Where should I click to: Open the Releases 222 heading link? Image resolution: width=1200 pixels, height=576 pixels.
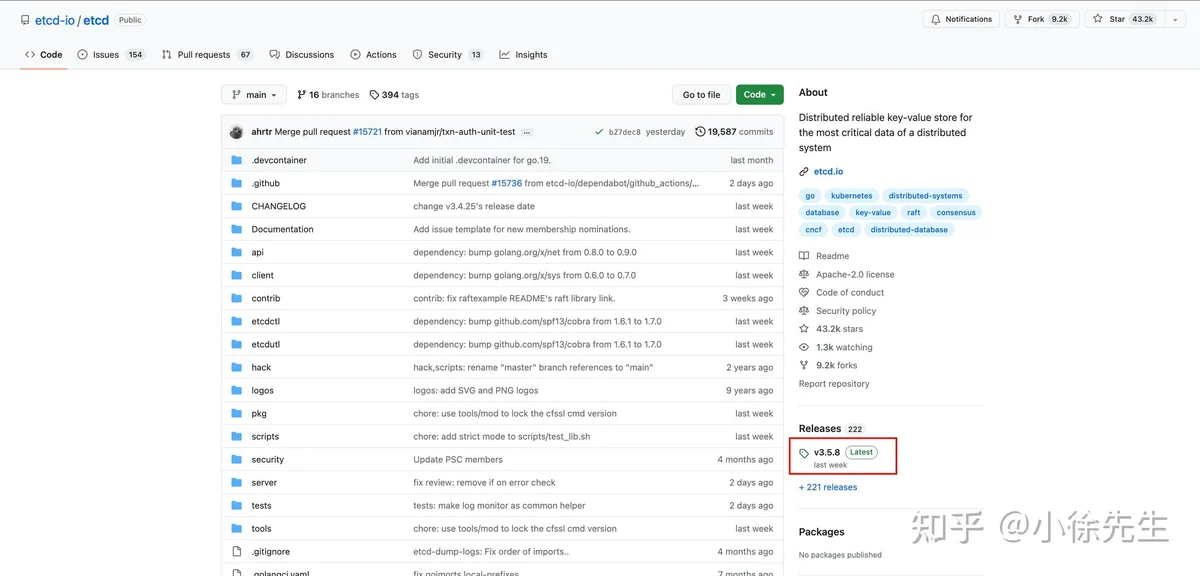(x=831, y=428)
